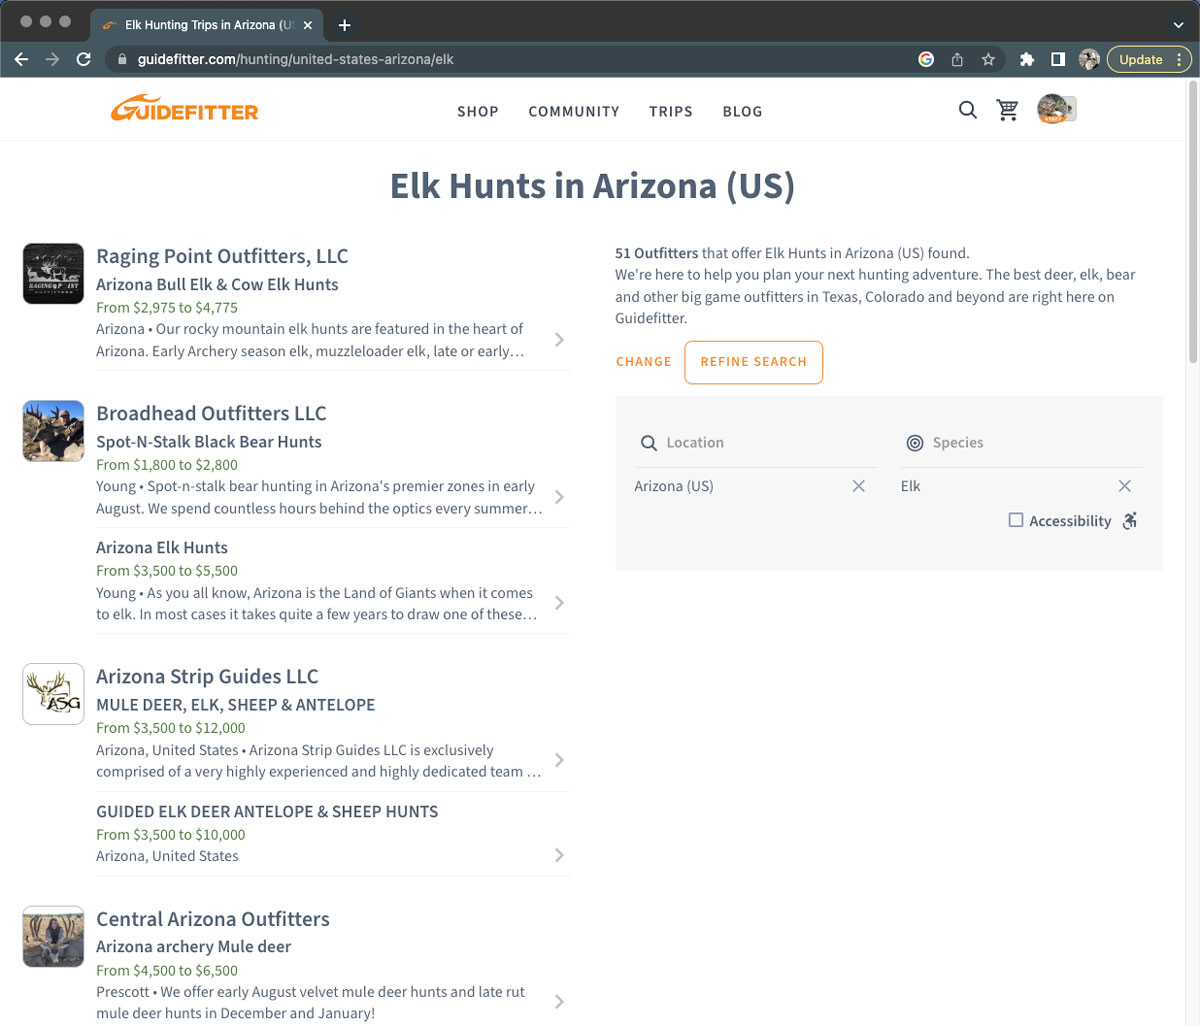Viewport: 1200px width, 1026px height.
Task: Open Central Arizona Outfitters
Action: (x=213, y=919)
